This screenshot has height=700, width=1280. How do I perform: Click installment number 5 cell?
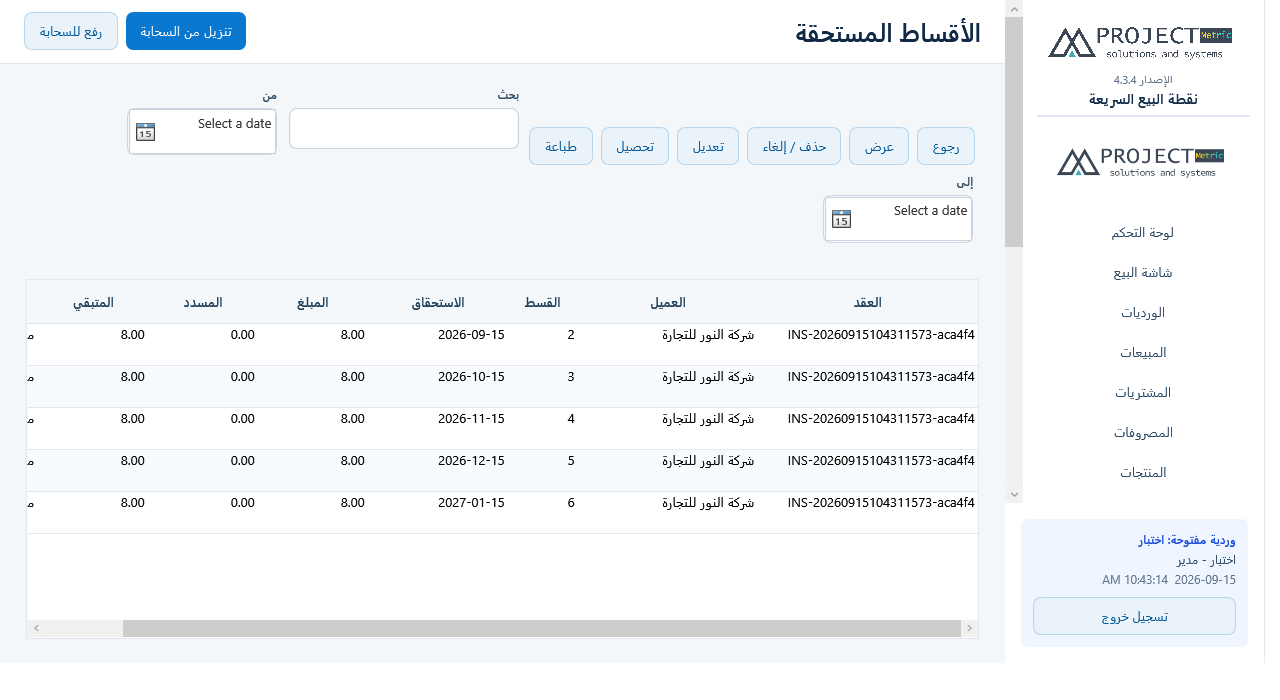[571, 461]
